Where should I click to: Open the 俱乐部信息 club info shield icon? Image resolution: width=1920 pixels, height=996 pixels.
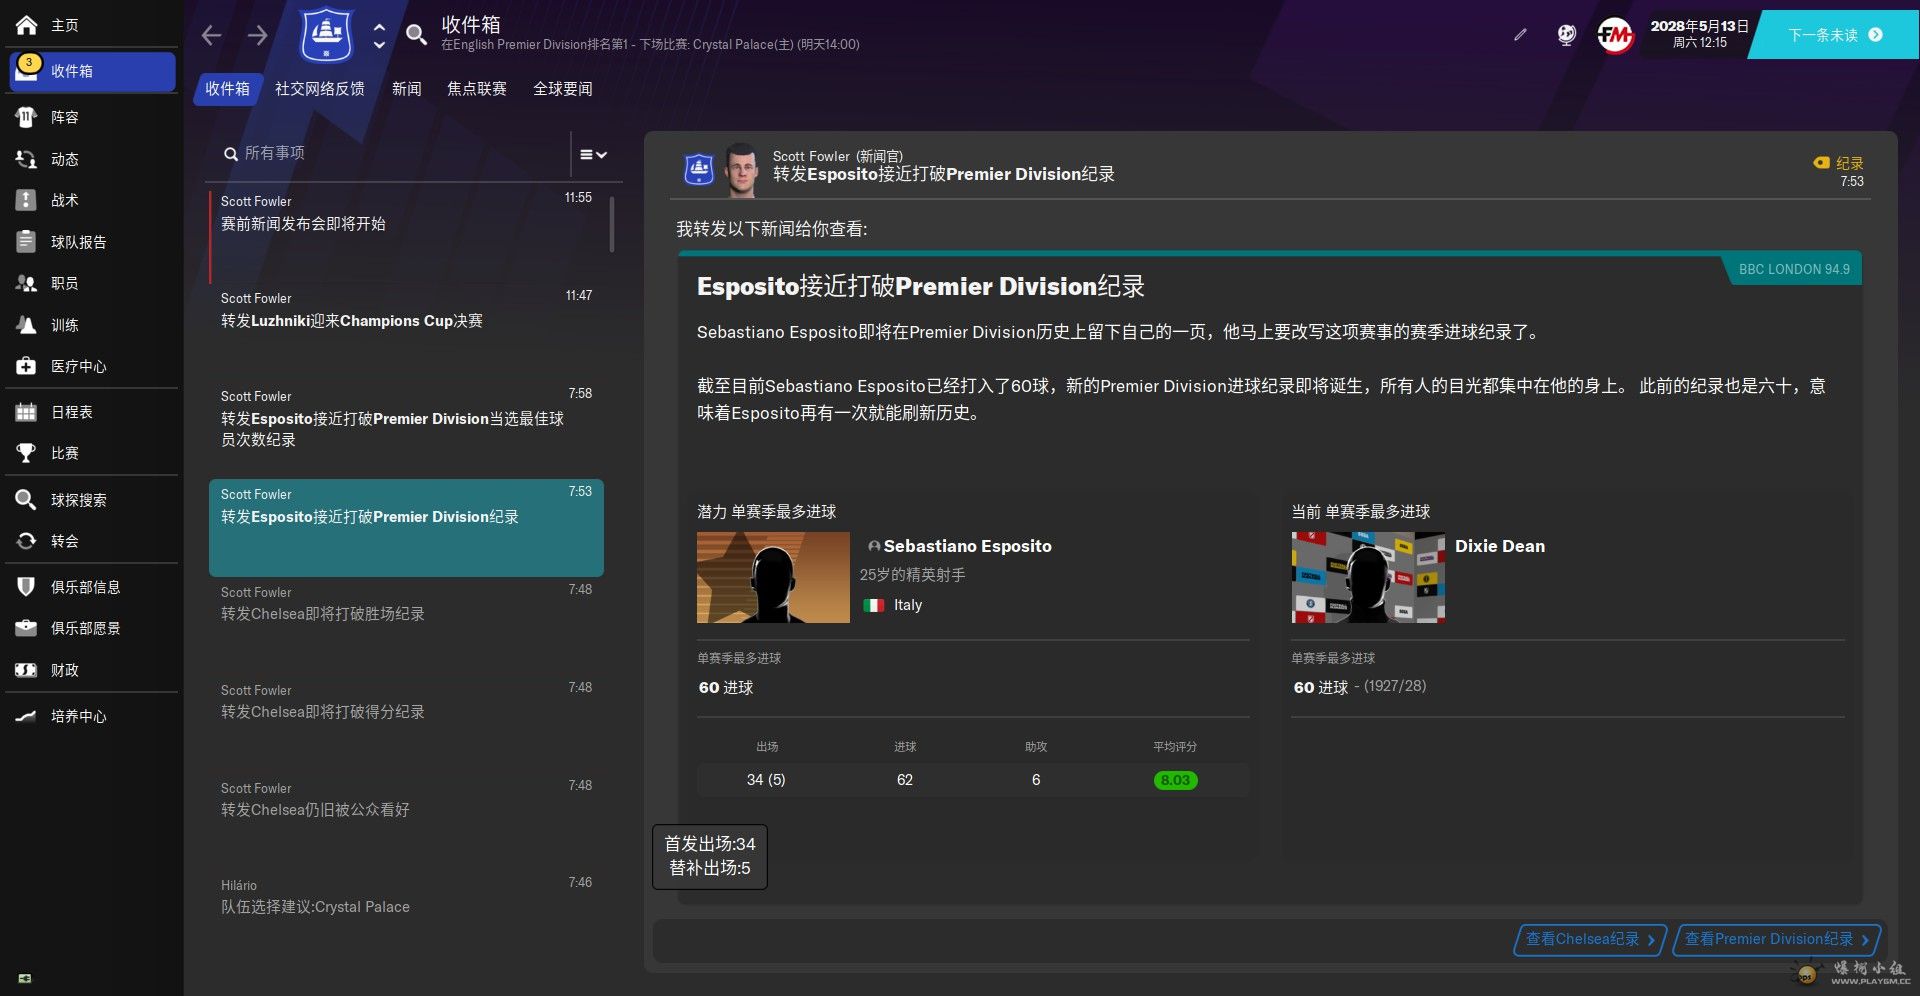pos(26,587)
